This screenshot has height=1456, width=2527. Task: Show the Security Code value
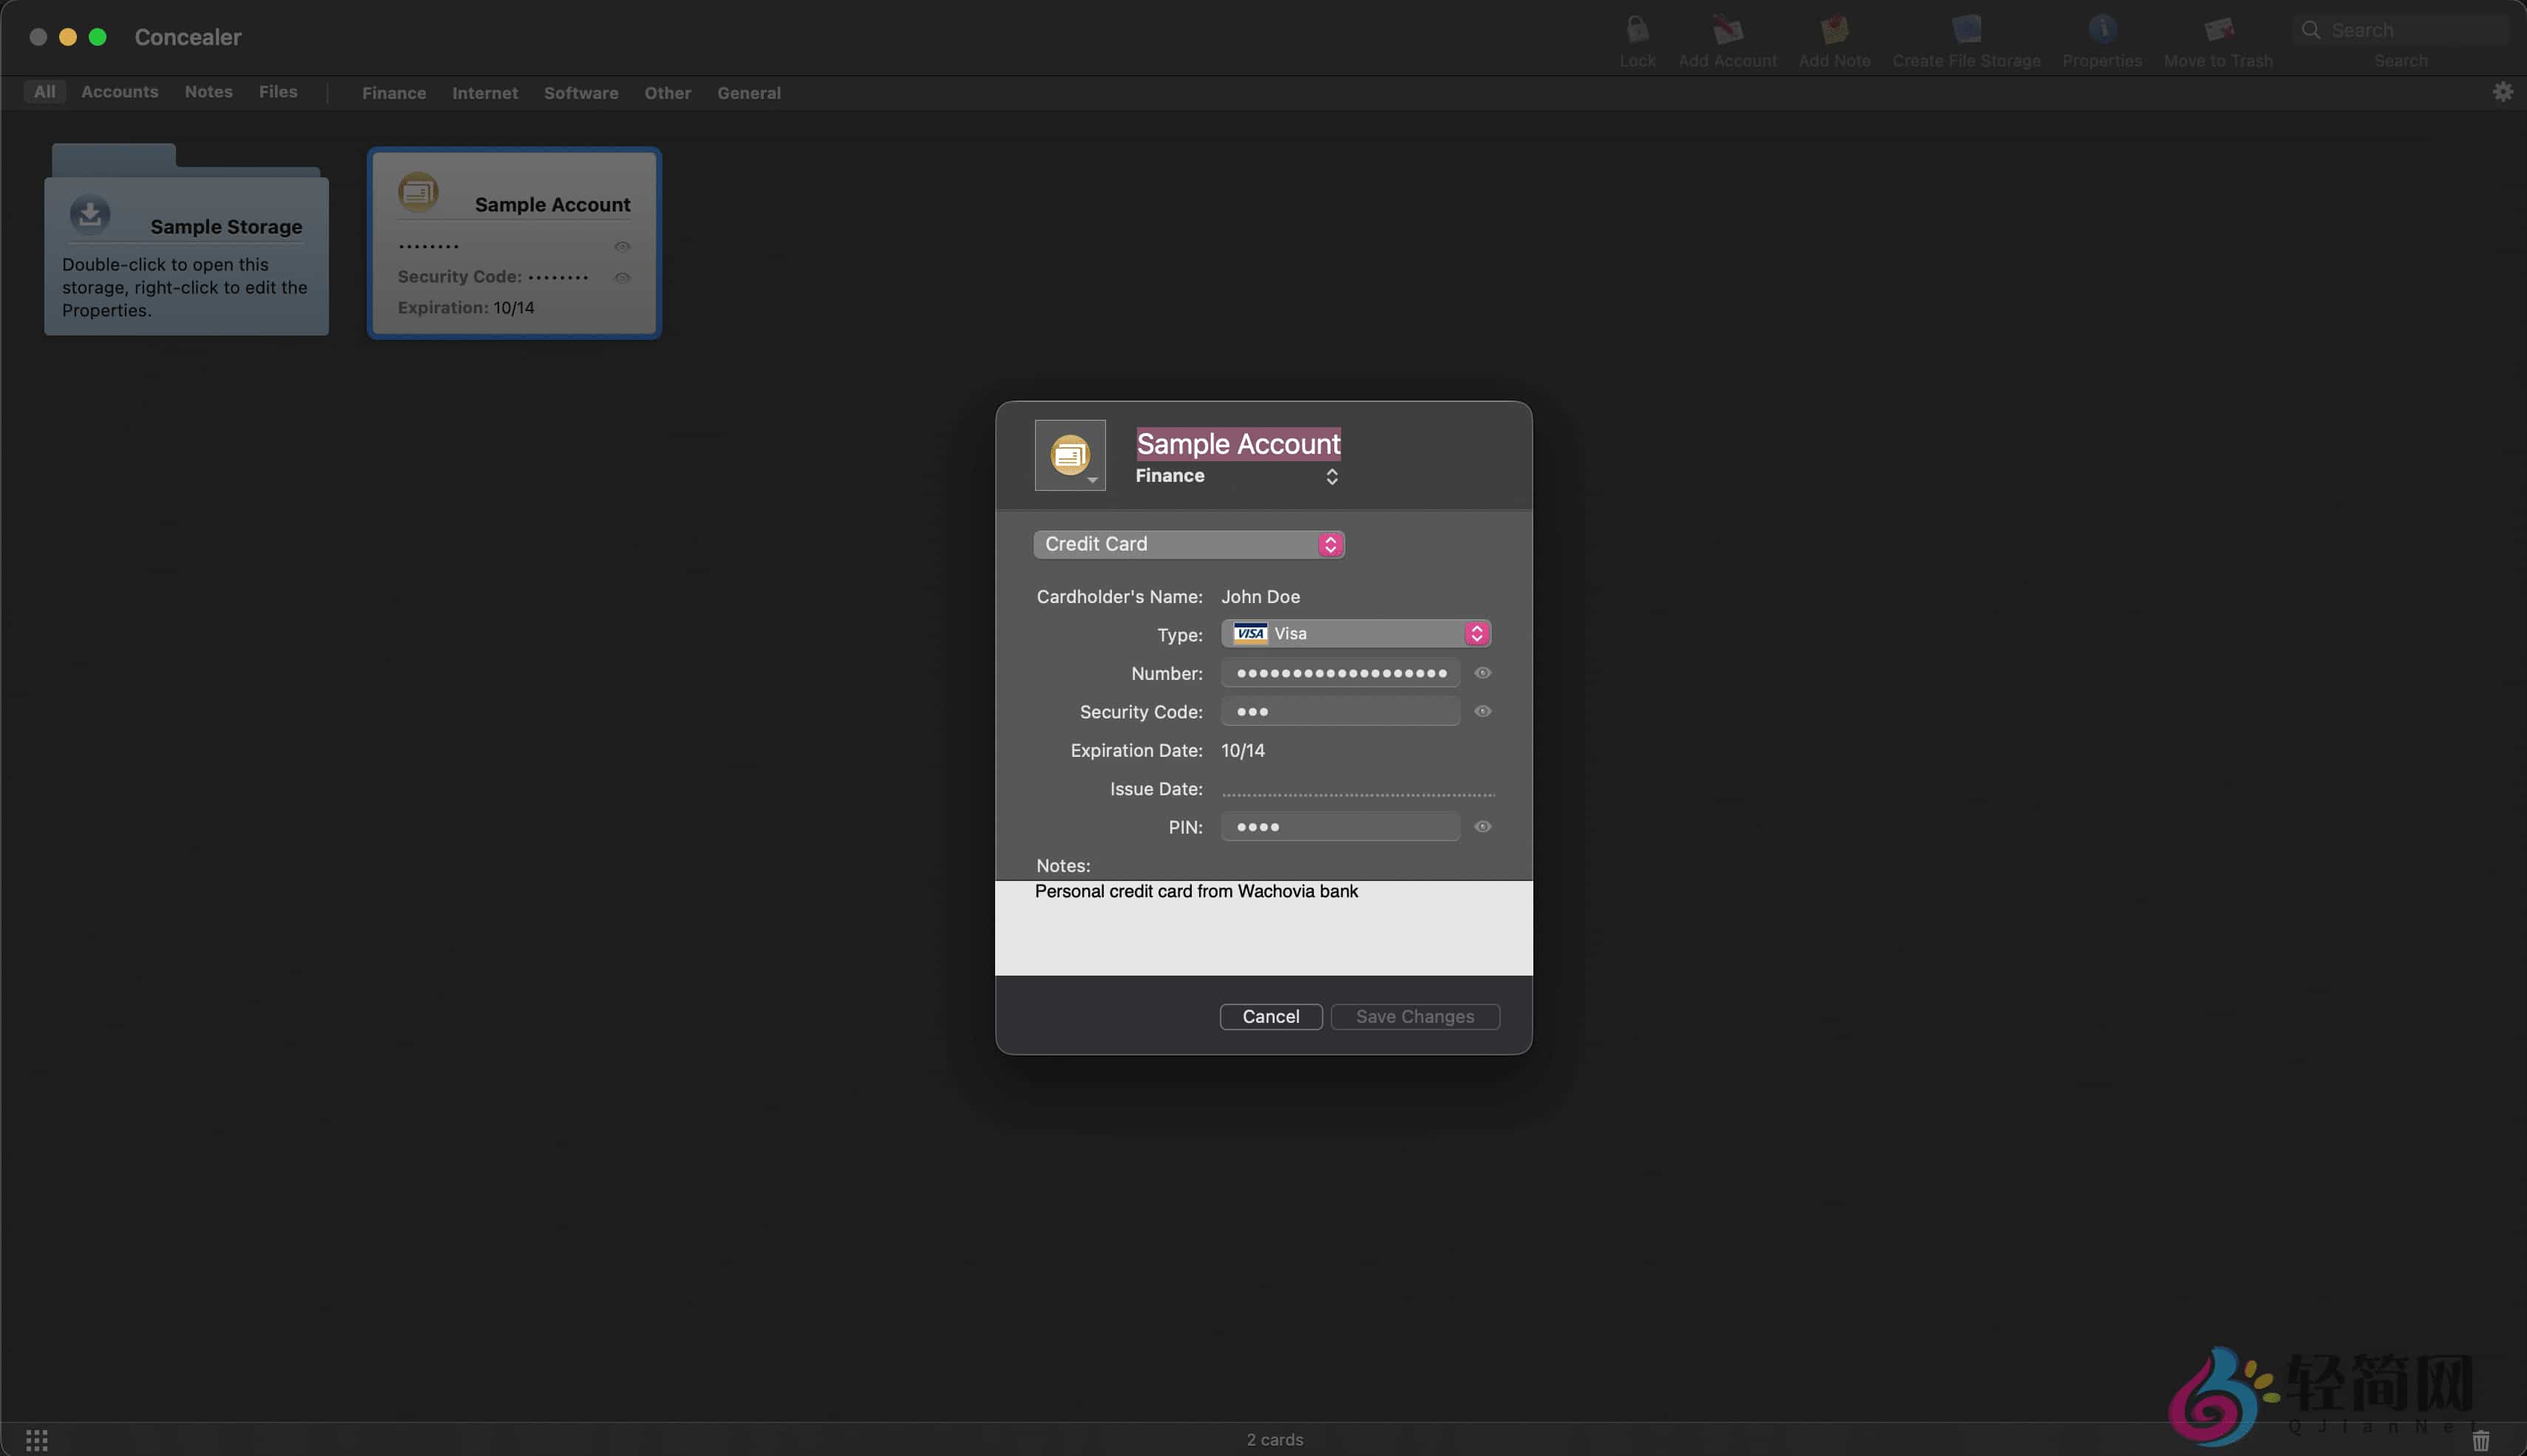point(1482,711)
